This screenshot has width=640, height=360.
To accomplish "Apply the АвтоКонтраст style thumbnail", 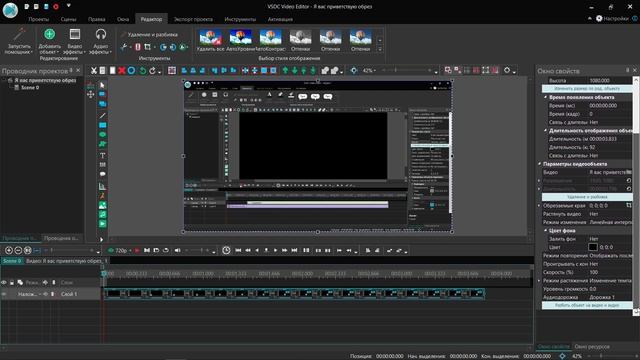I will click(x=270, y=40).
